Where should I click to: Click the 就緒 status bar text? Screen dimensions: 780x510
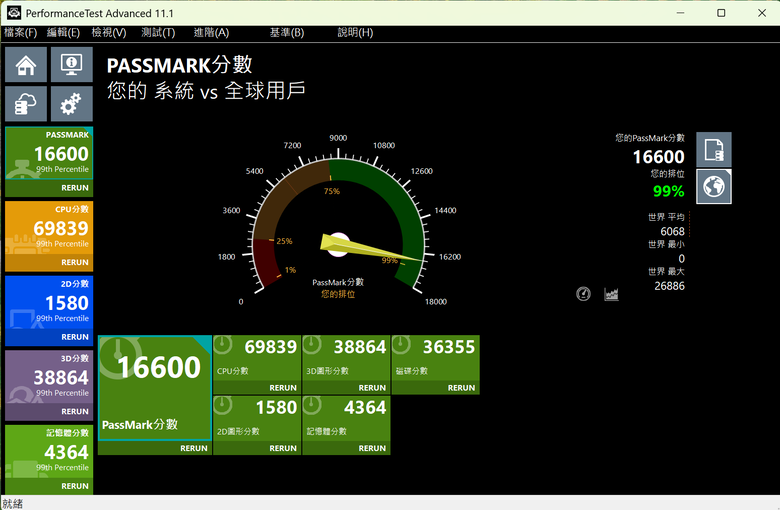click(x=12, y=504)
